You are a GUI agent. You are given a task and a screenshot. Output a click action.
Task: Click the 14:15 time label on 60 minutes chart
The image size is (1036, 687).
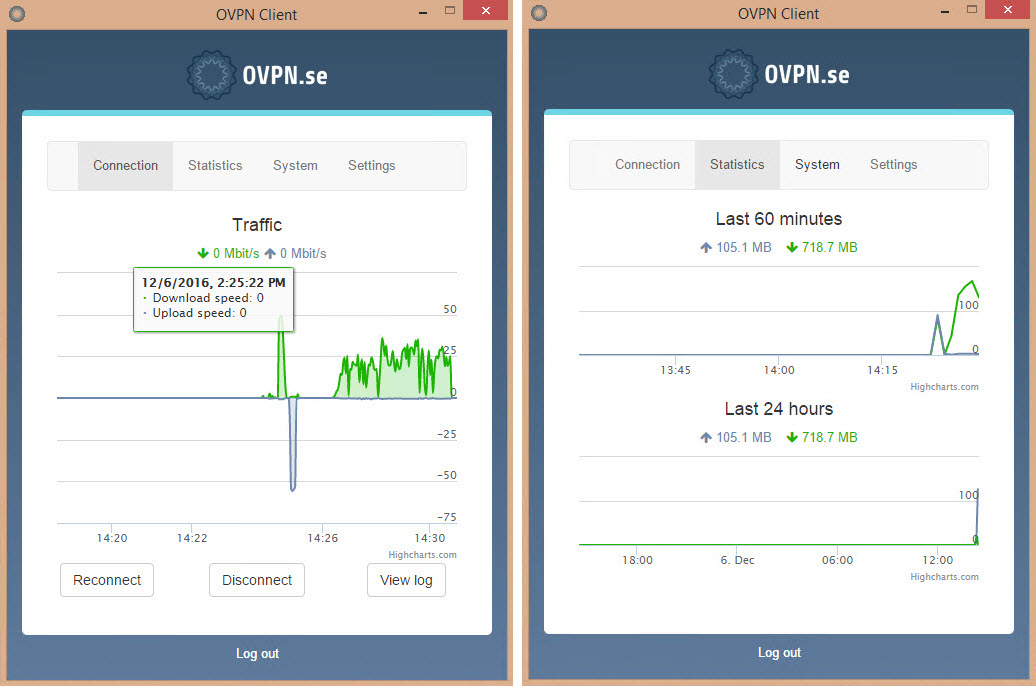[883, 371]
